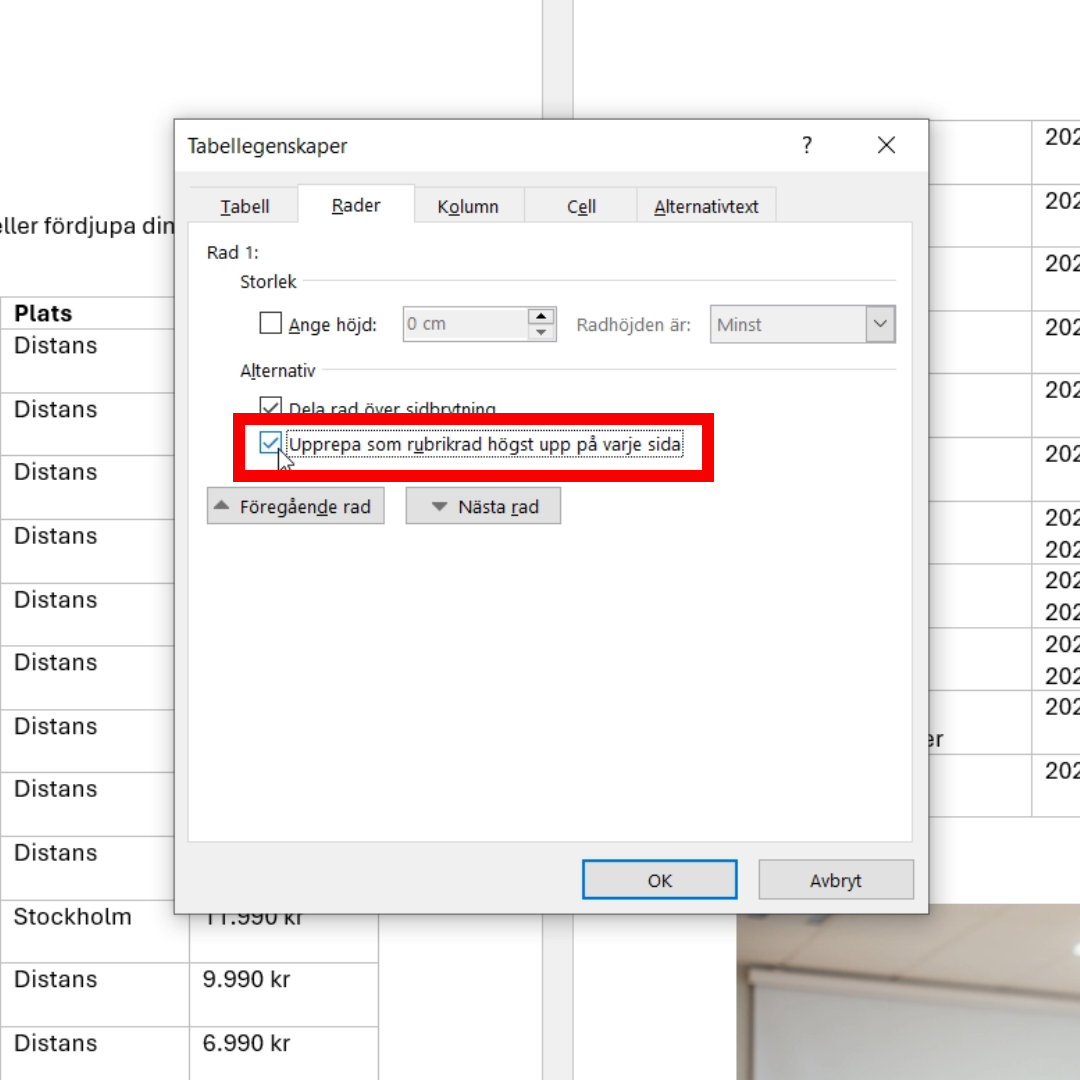Increase row height with up spinner arrow
The width and height of the screenshot is (1080, 1080).
[x=541, y=316]
